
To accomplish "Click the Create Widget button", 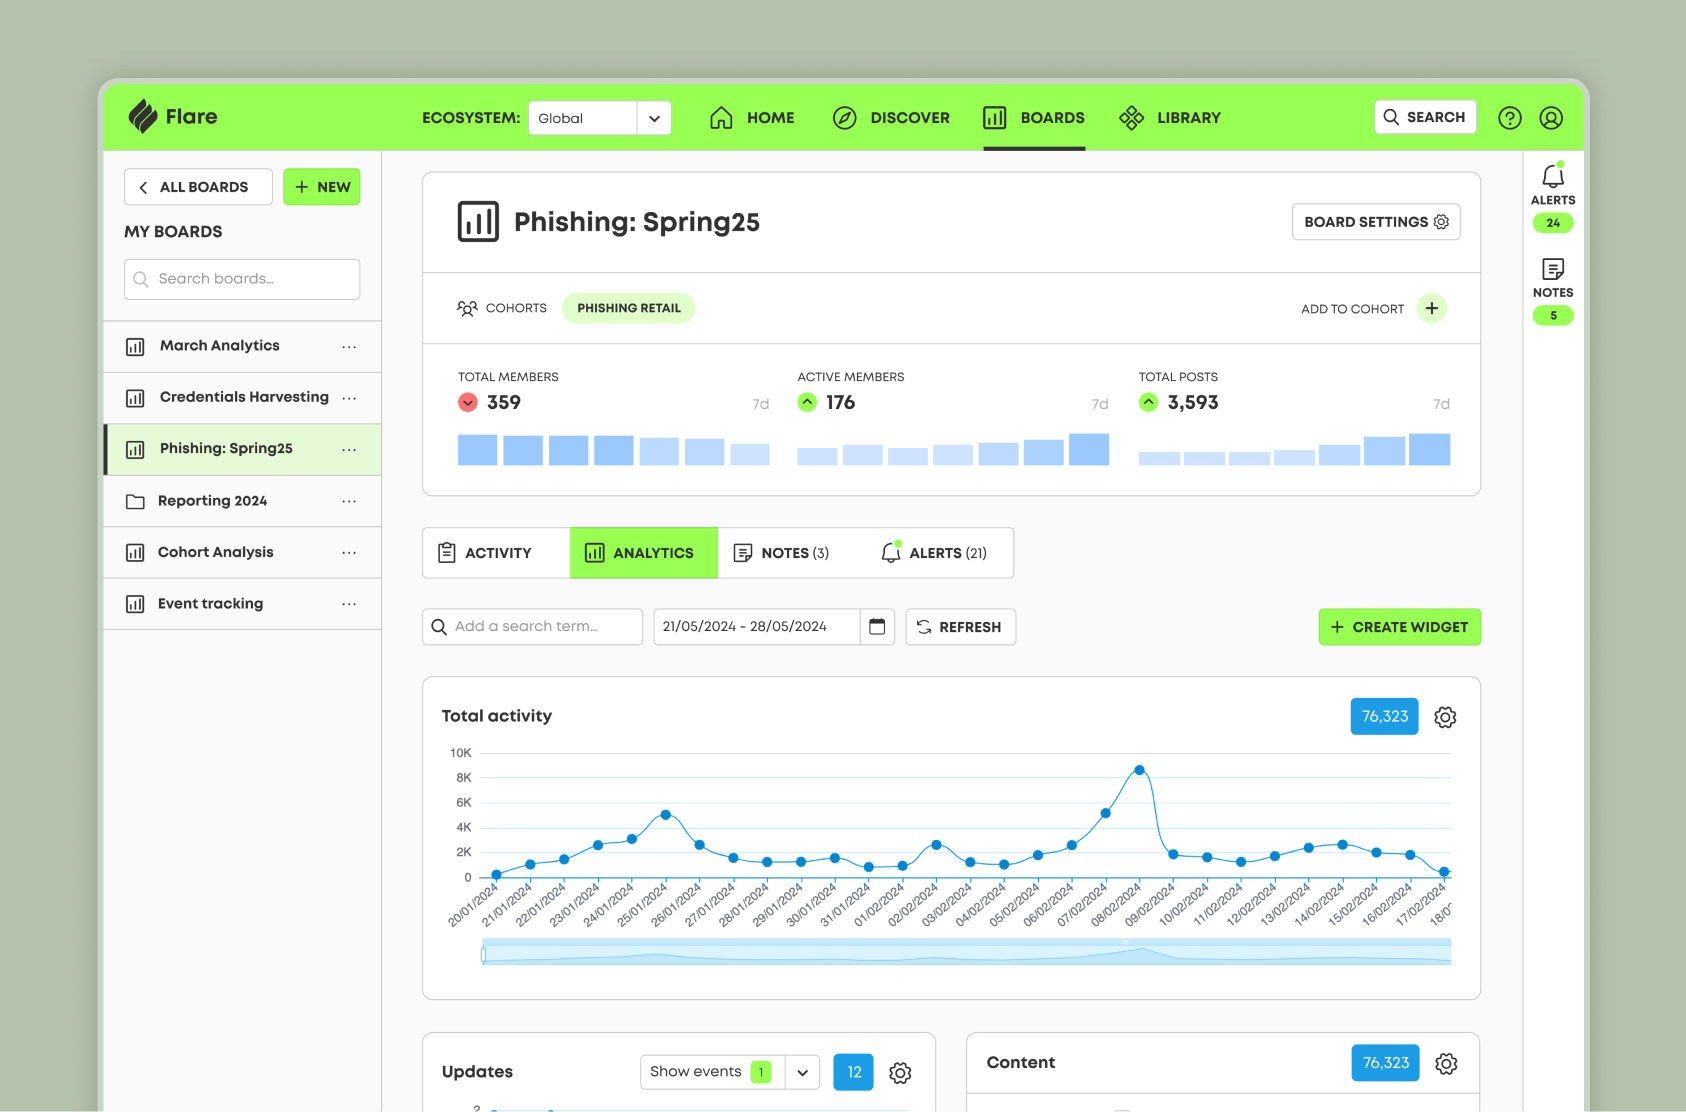I will (1398, 627).
